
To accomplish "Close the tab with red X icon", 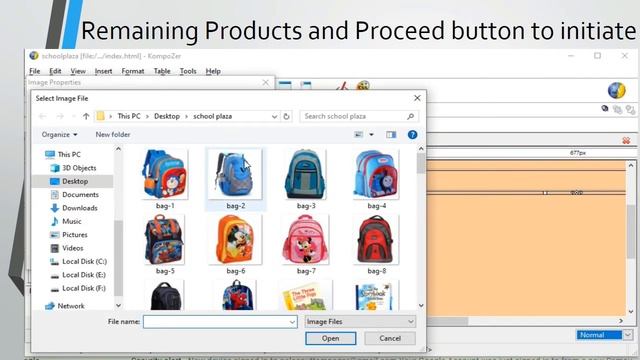I will (626, 140).
